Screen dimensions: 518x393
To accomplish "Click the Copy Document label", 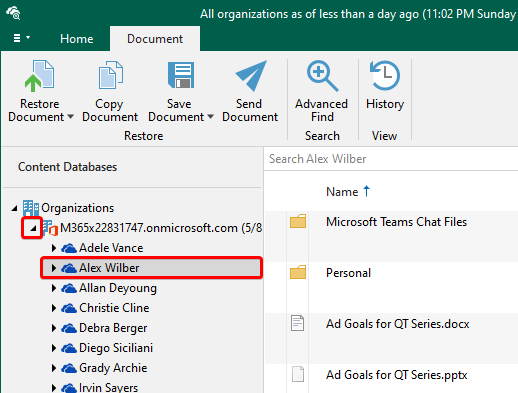I will pos(110,110).
